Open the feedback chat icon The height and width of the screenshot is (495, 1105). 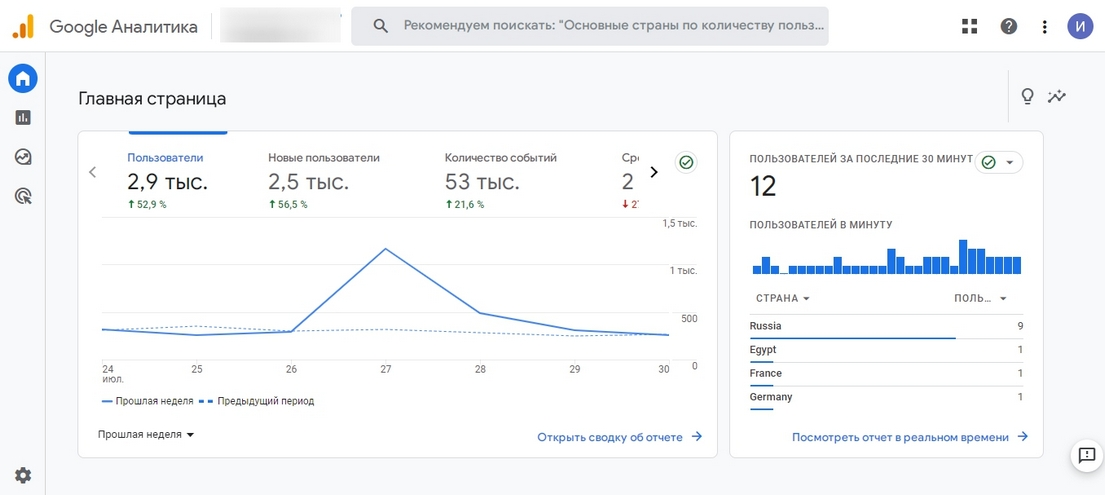tap(1085, 456)
